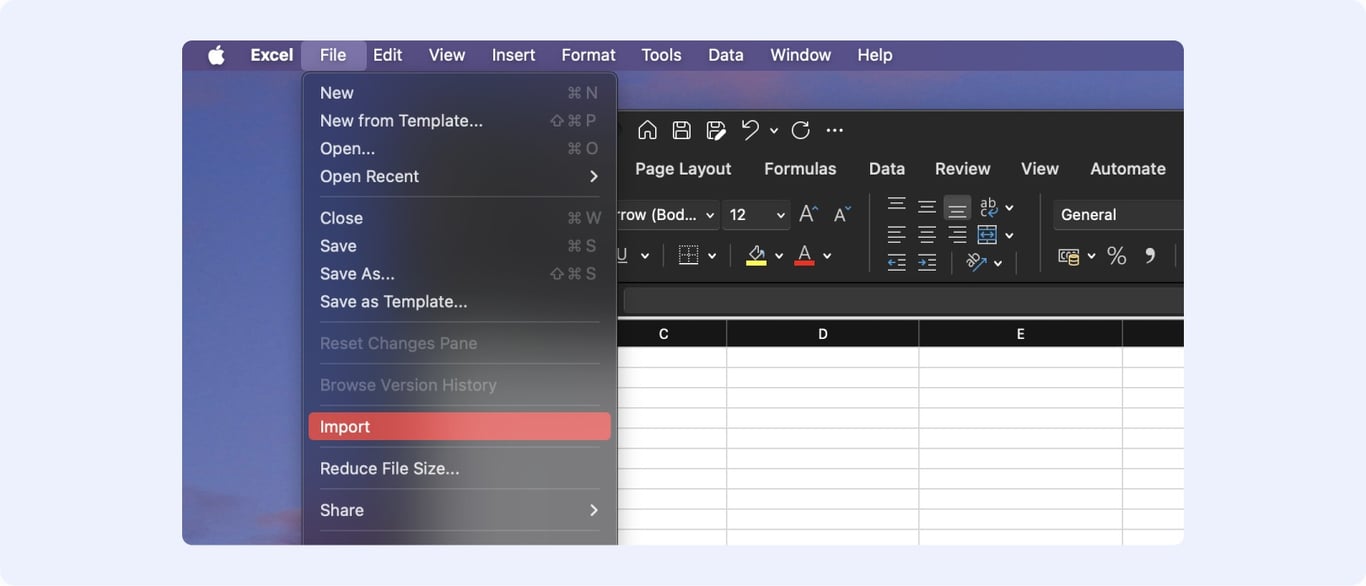Choose Reduce File Size…
Image resolution: width=1366 pixels, height=586 pixels.
click(x=459, y=469)
